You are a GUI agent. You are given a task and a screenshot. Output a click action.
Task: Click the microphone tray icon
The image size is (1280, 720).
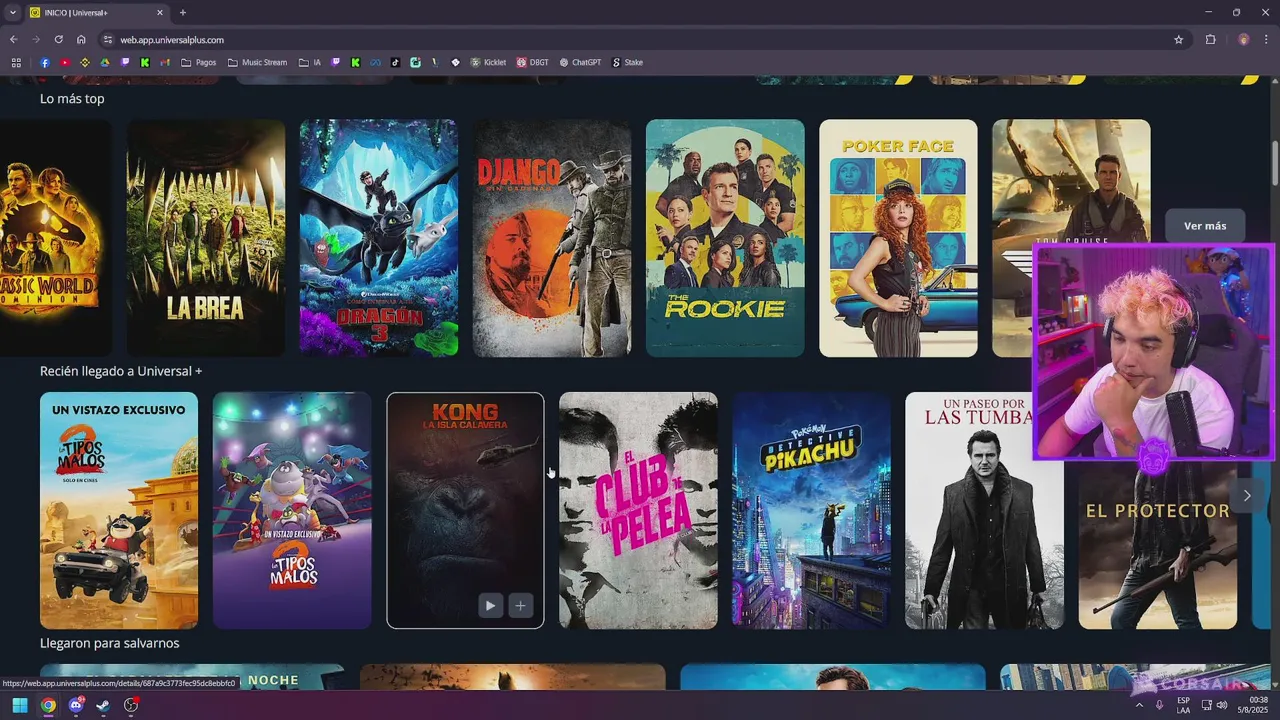pos(1160,705)
